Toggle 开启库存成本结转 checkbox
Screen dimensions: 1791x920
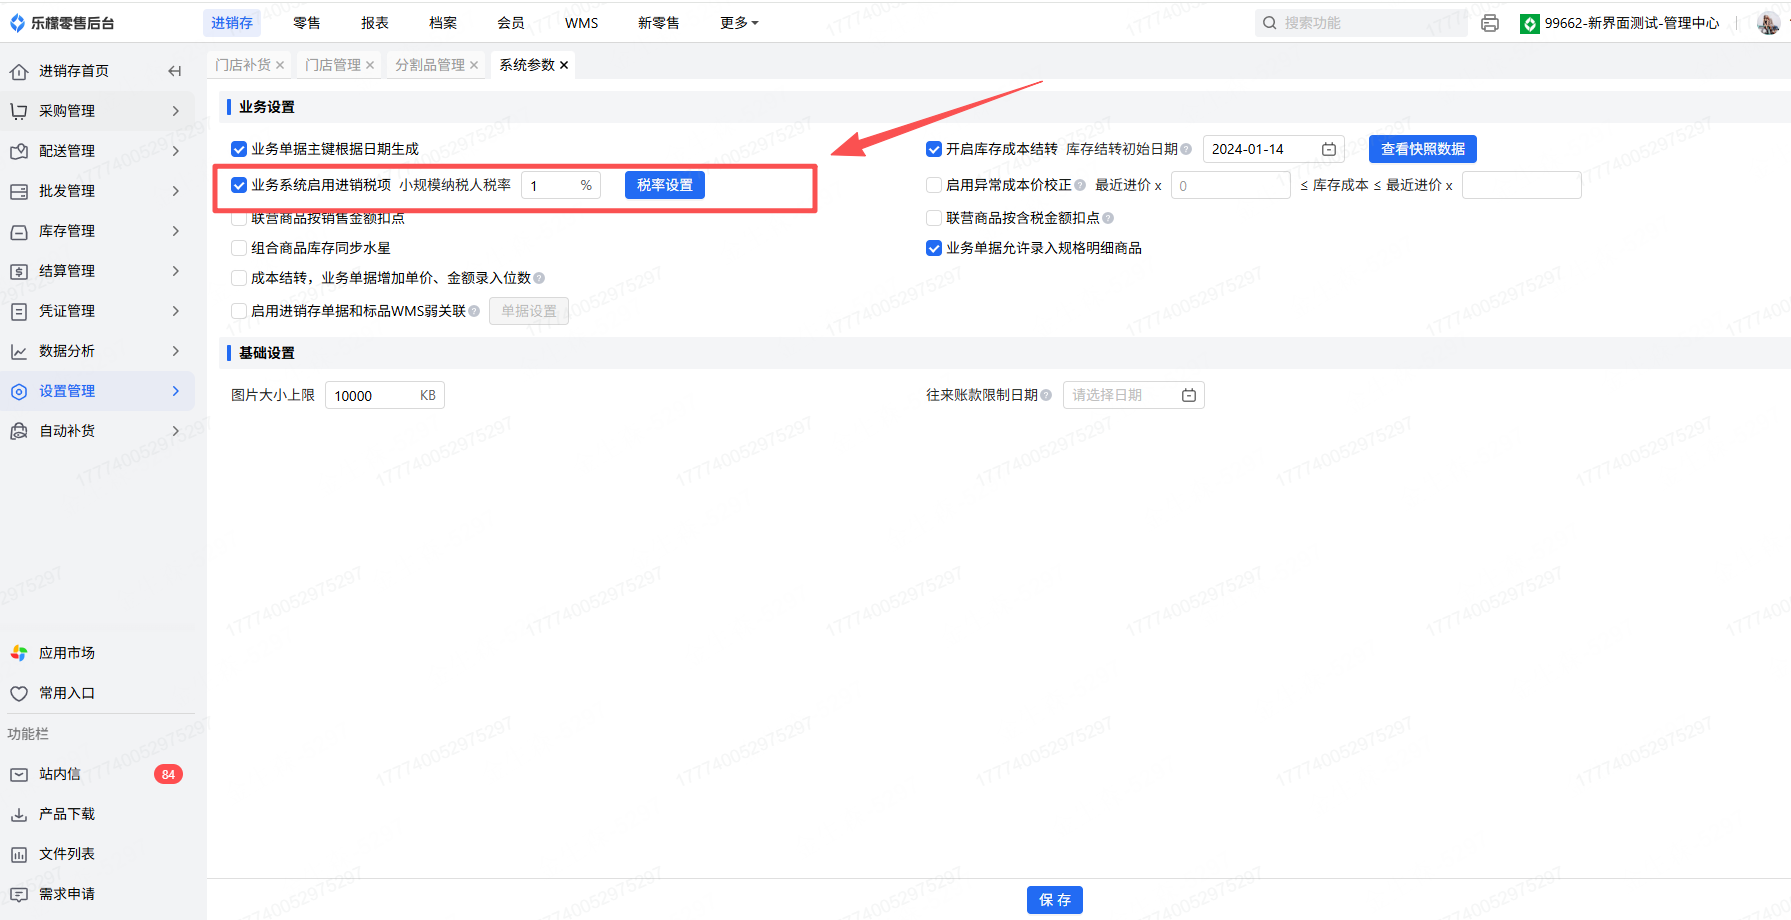click(x=934, y=149)
